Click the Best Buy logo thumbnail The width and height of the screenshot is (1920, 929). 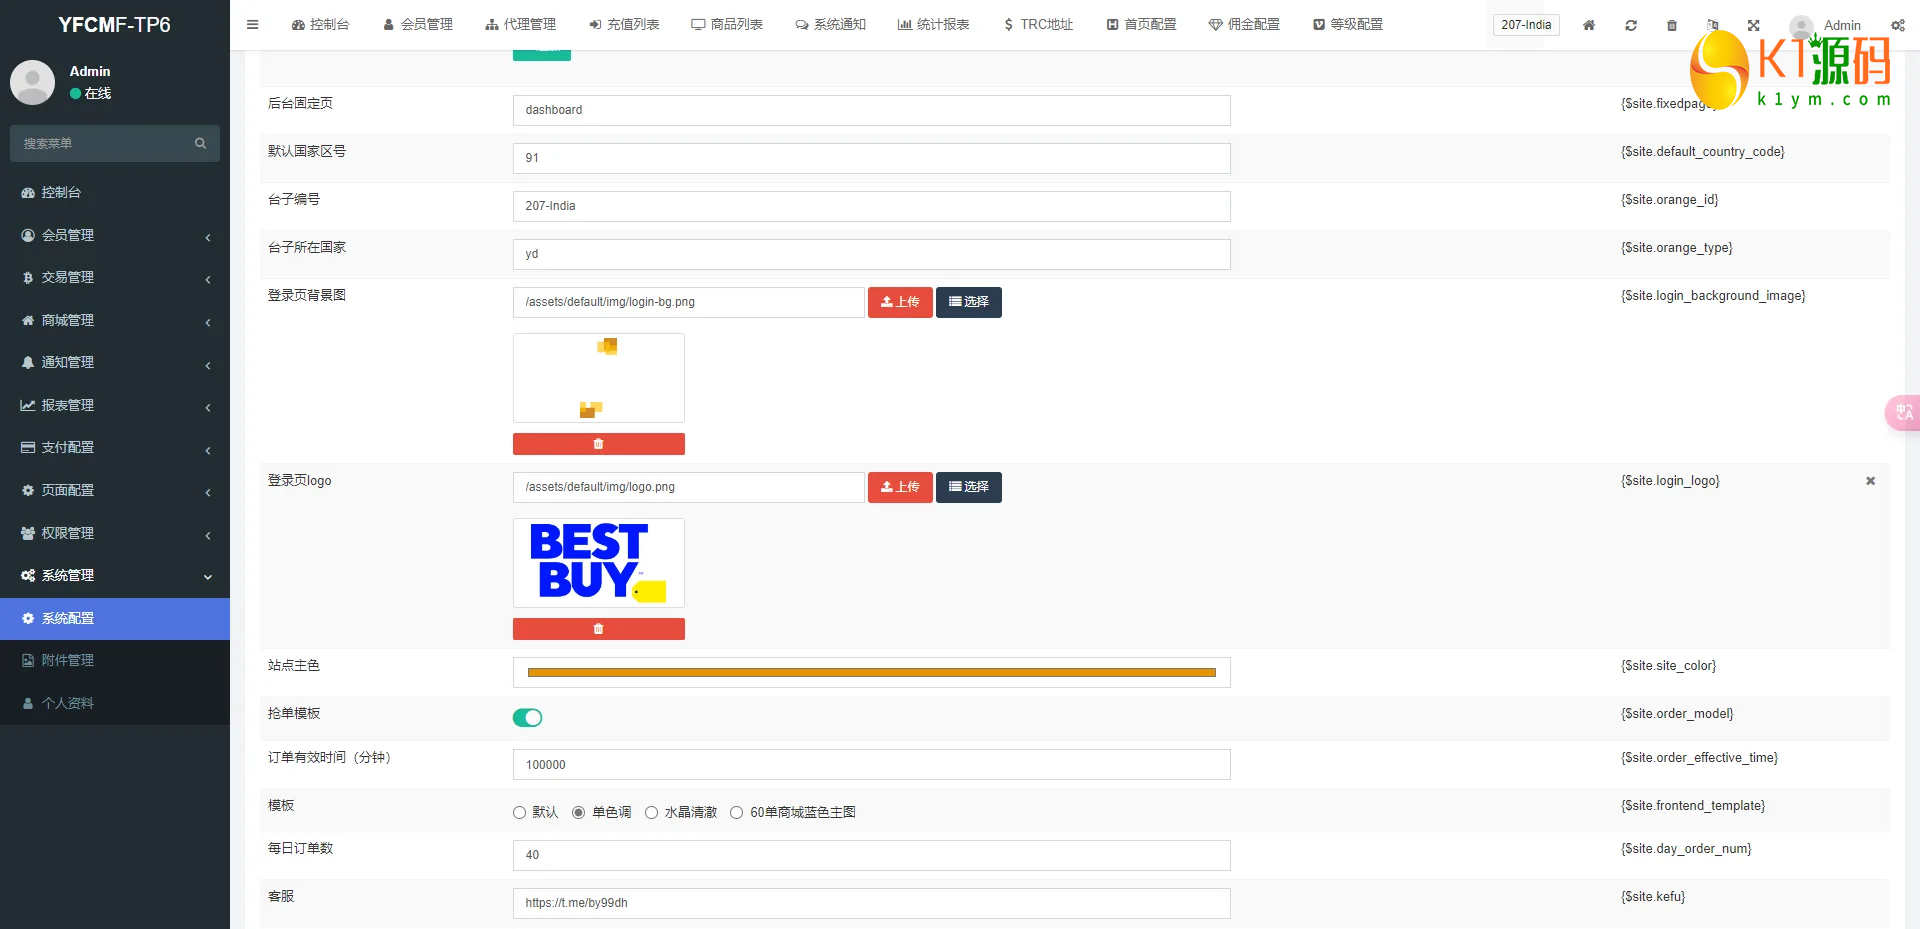coord(599,563)
